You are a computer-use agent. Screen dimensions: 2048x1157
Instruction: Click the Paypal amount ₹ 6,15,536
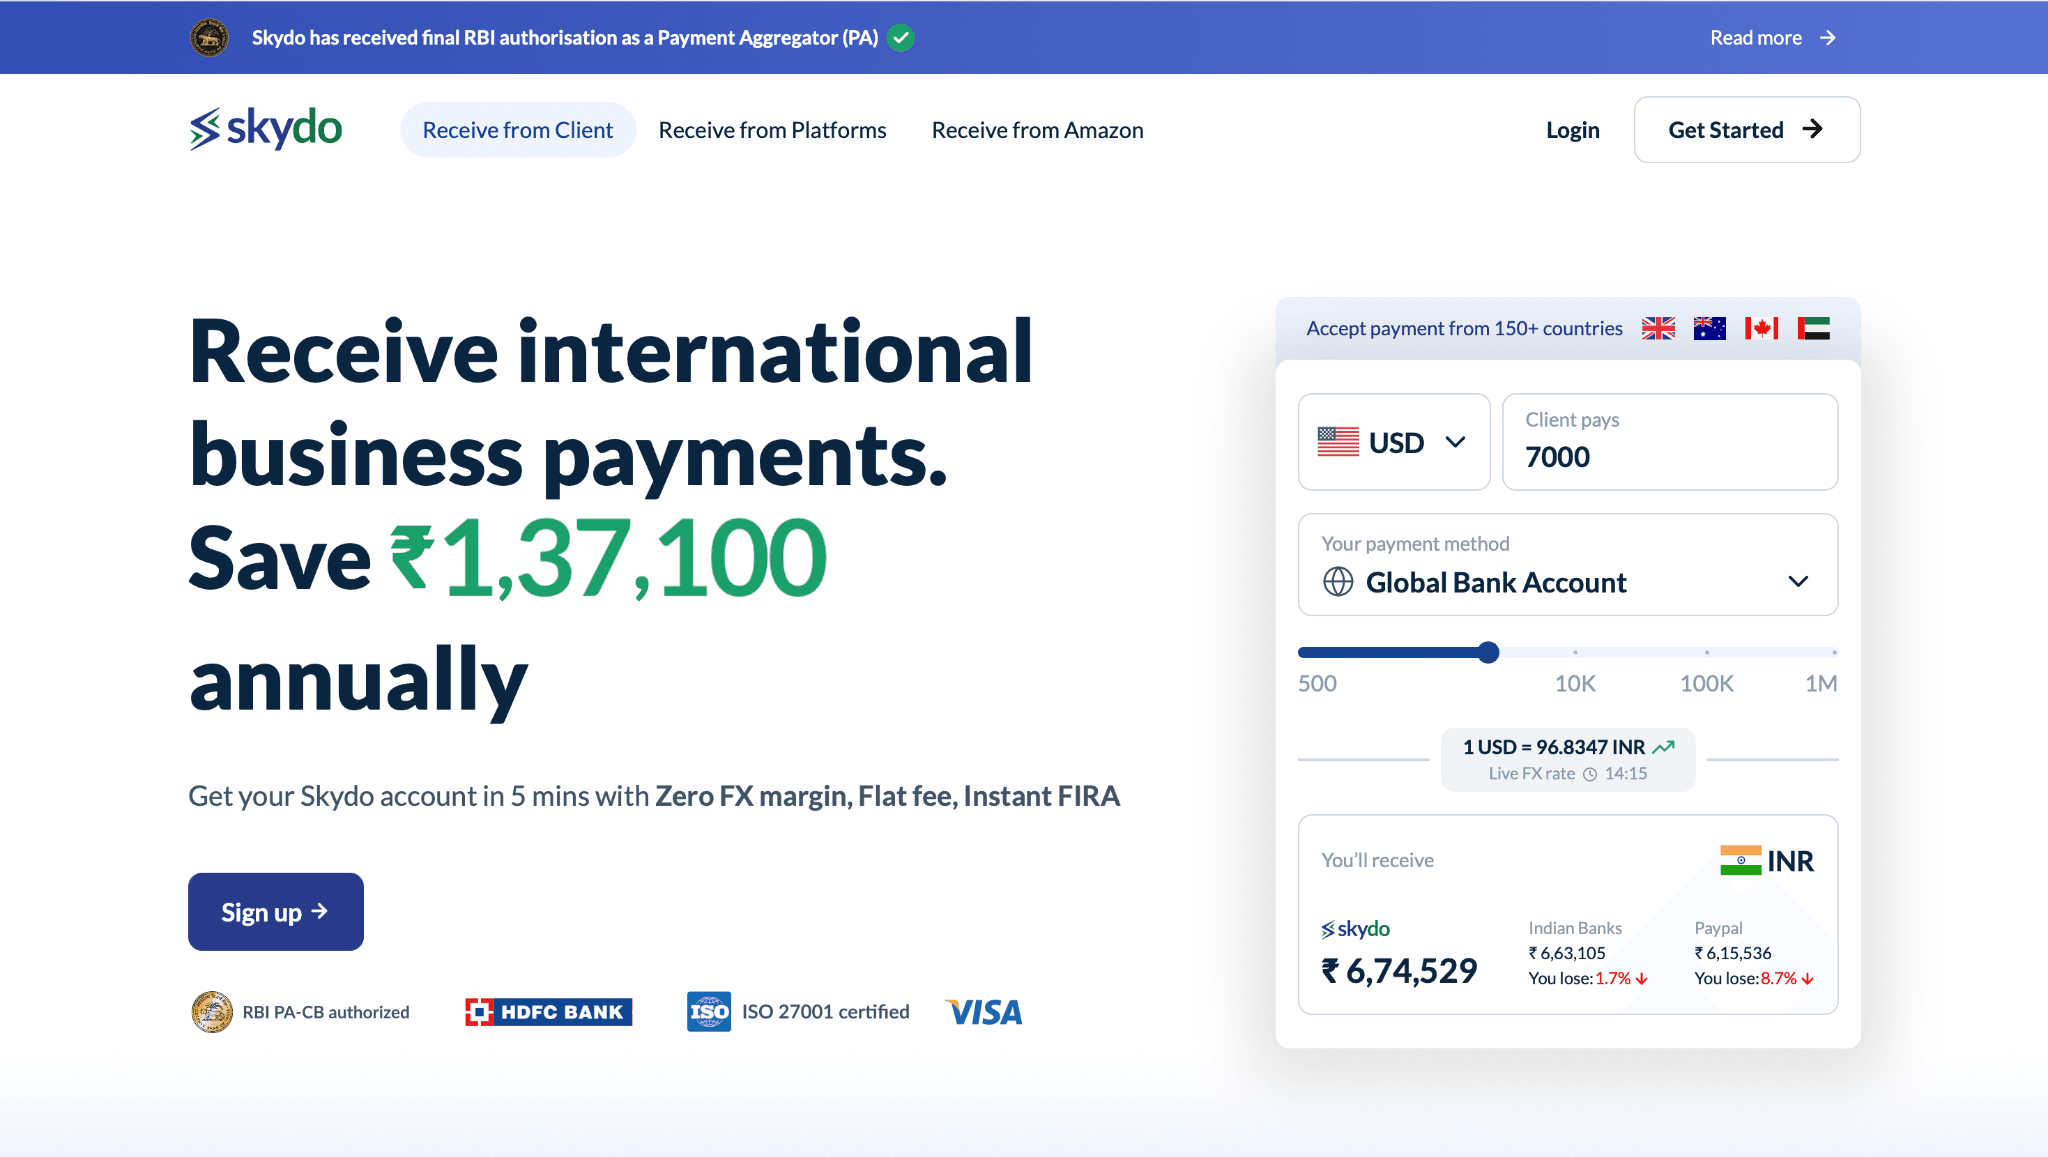1733,953
